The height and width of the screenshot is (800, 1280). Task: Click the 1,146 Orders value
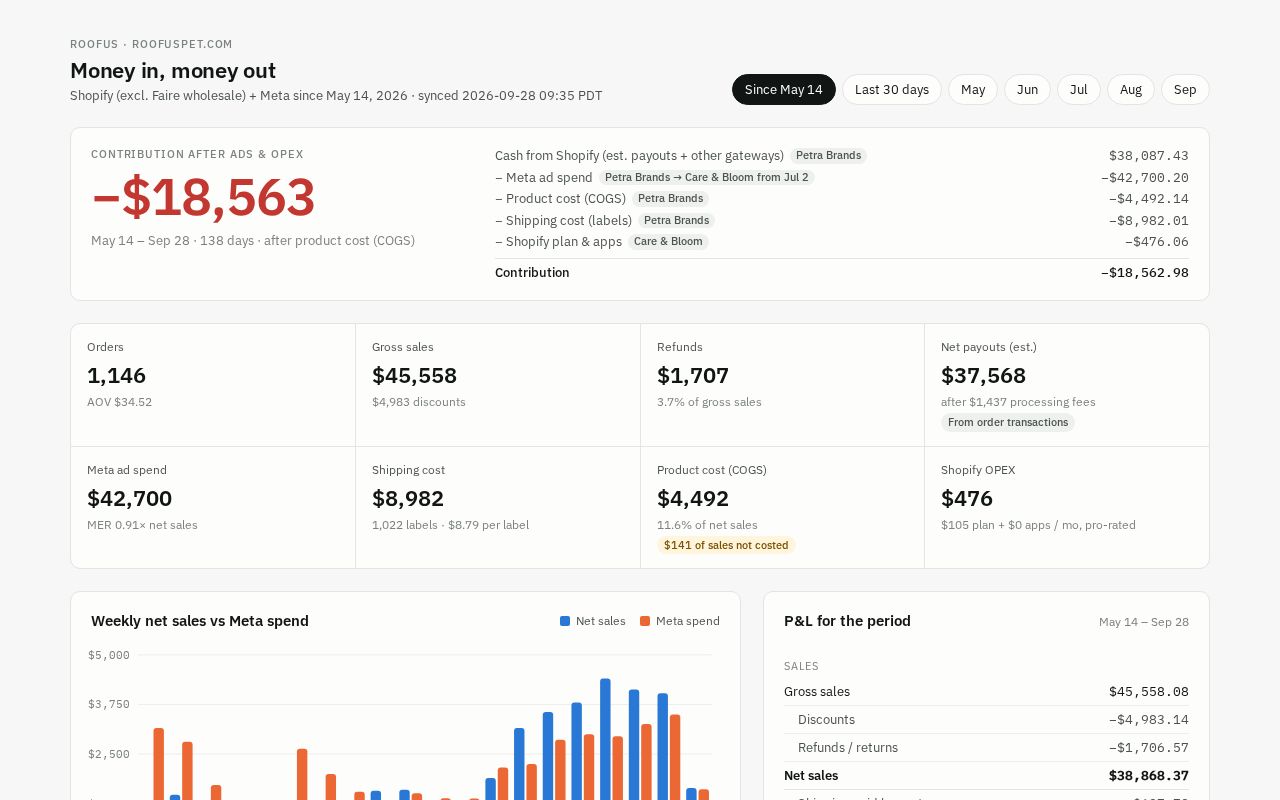pos(117,376)
